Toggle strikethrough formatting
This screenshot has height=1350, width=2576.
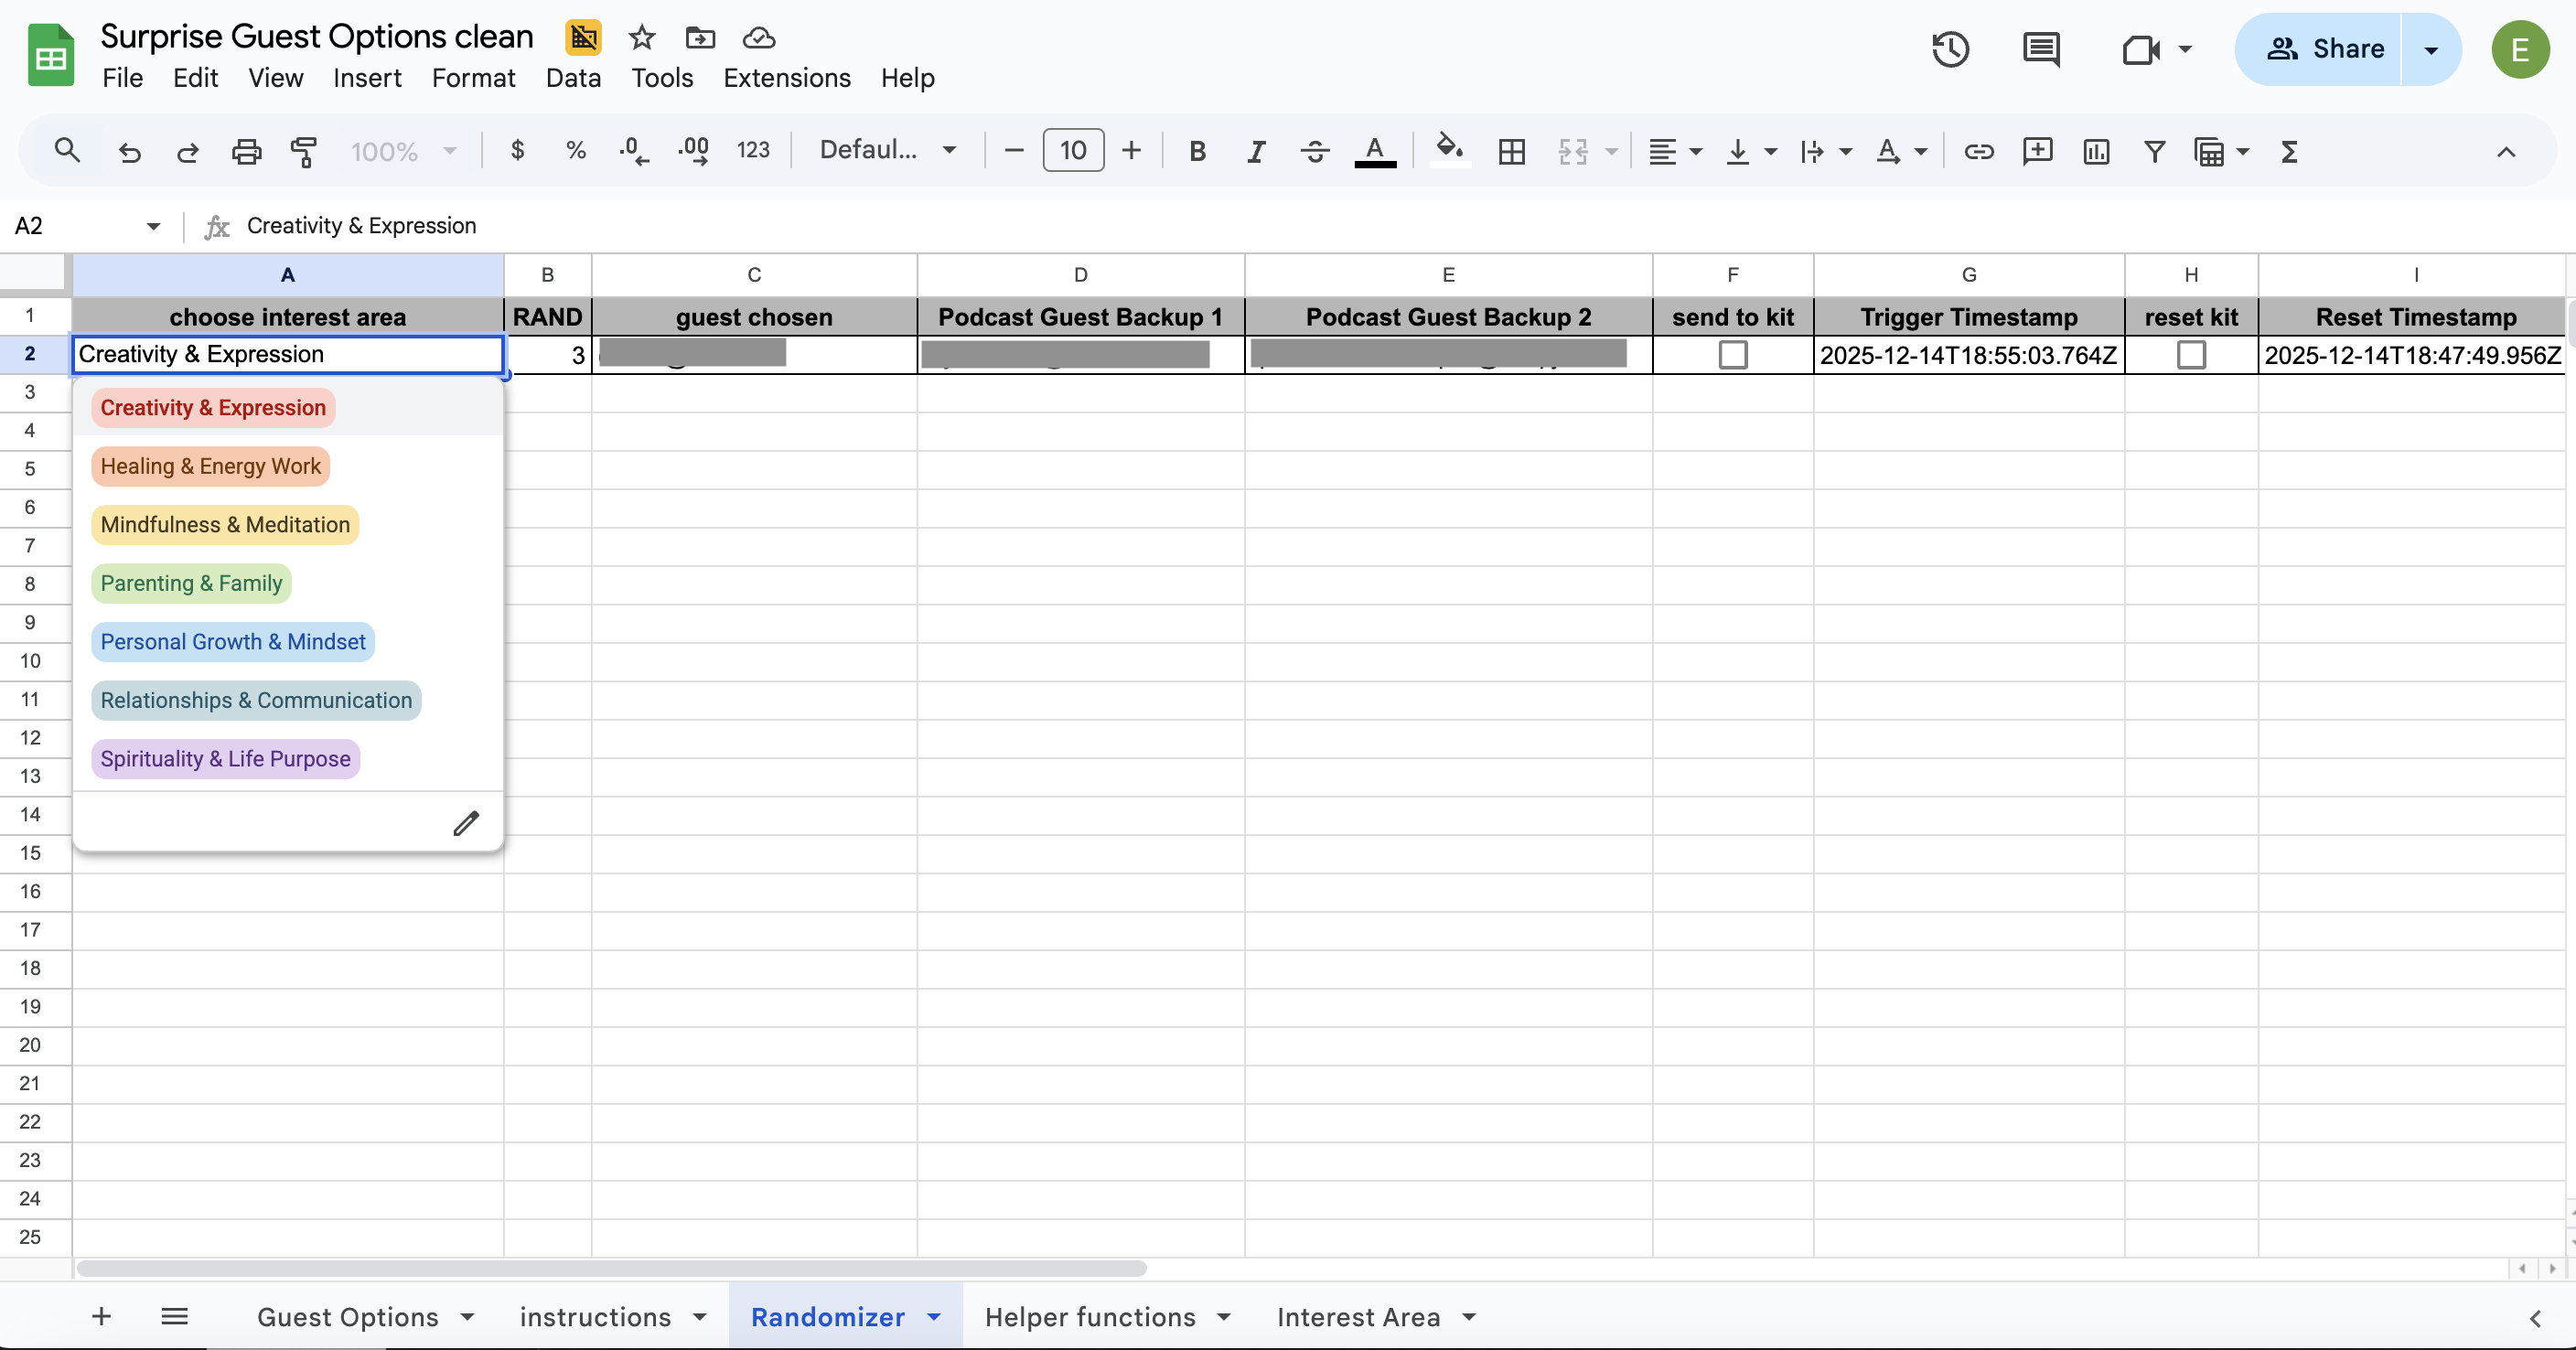point(1314,151)
